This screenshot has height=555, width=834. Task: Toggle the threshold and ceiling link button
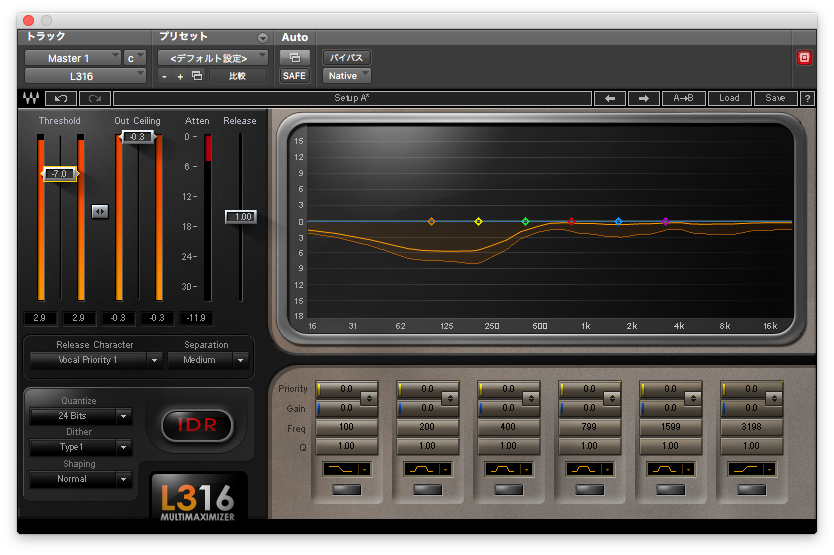[99, 212]
